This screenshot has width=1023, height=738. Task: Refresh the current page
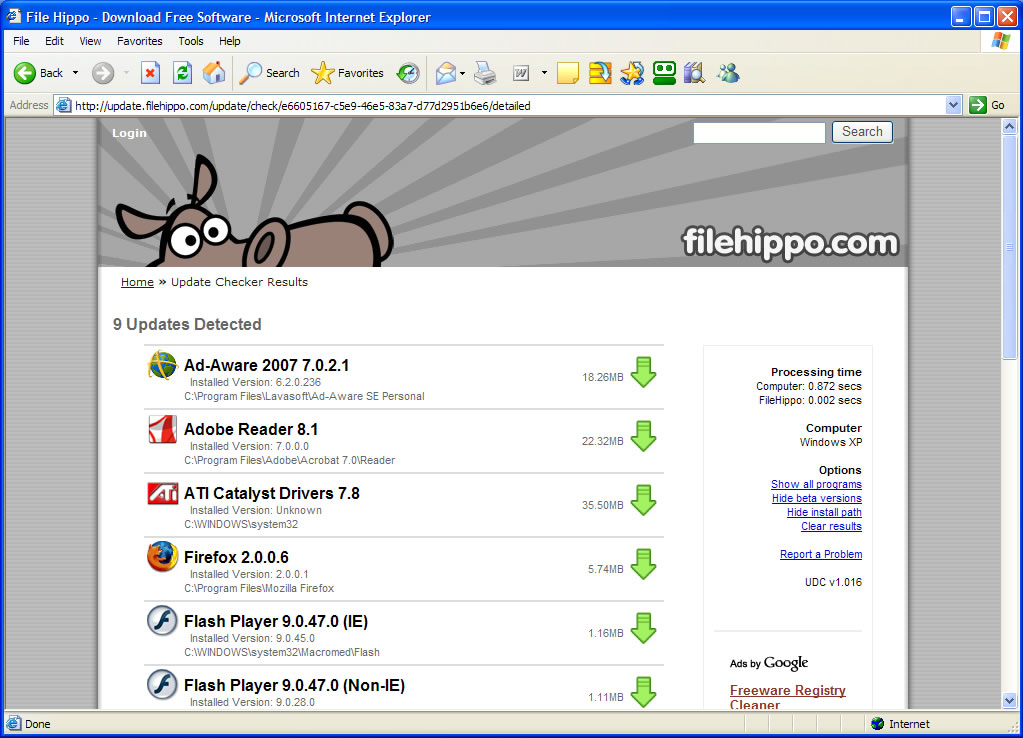tap(181, 73)
